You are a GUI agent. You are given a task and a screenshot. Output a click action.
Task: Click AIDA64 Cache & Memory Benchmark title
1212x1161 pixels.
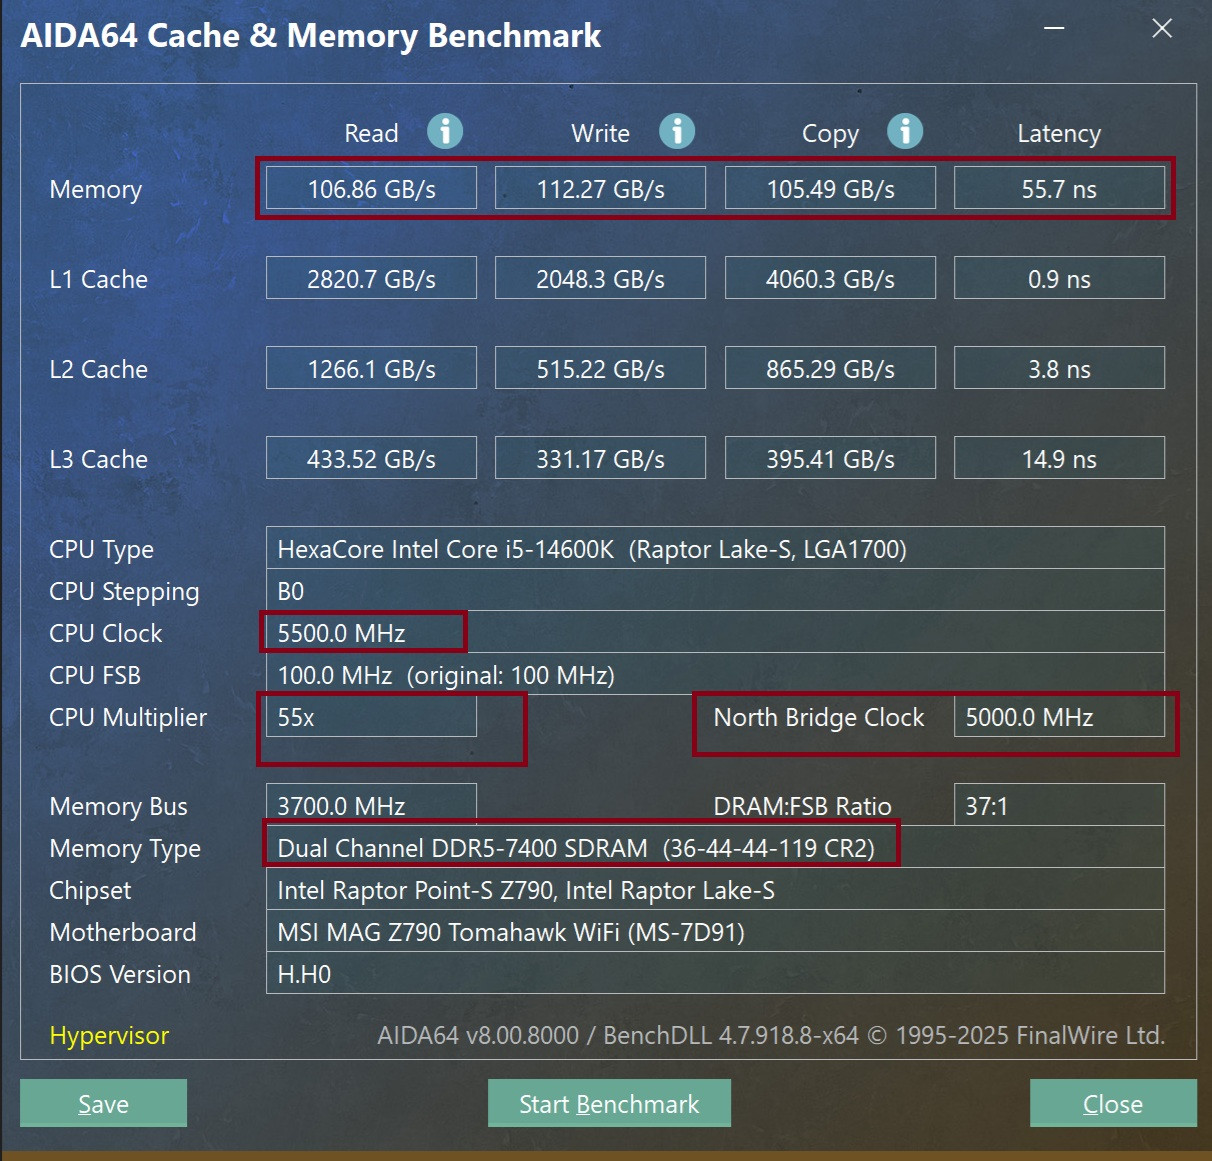pyautogui.click(x=311, y=35)
